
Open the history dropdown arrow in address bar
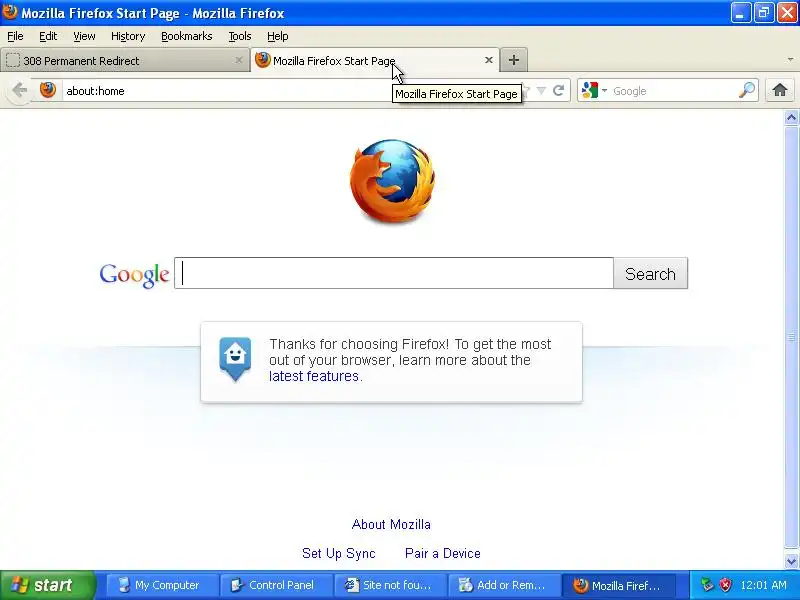[541, 91]
